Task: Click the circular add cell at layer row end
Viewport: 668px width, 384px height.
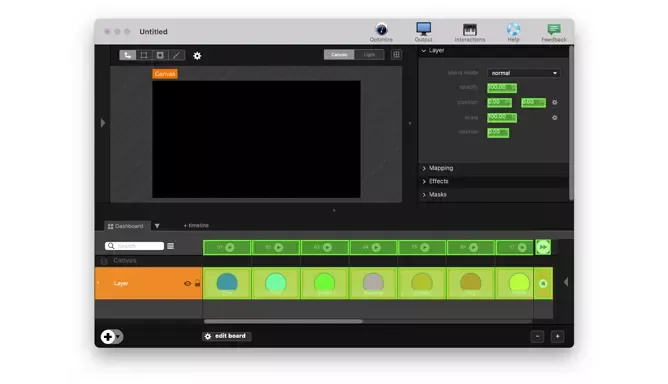Action: click(543, 283)
